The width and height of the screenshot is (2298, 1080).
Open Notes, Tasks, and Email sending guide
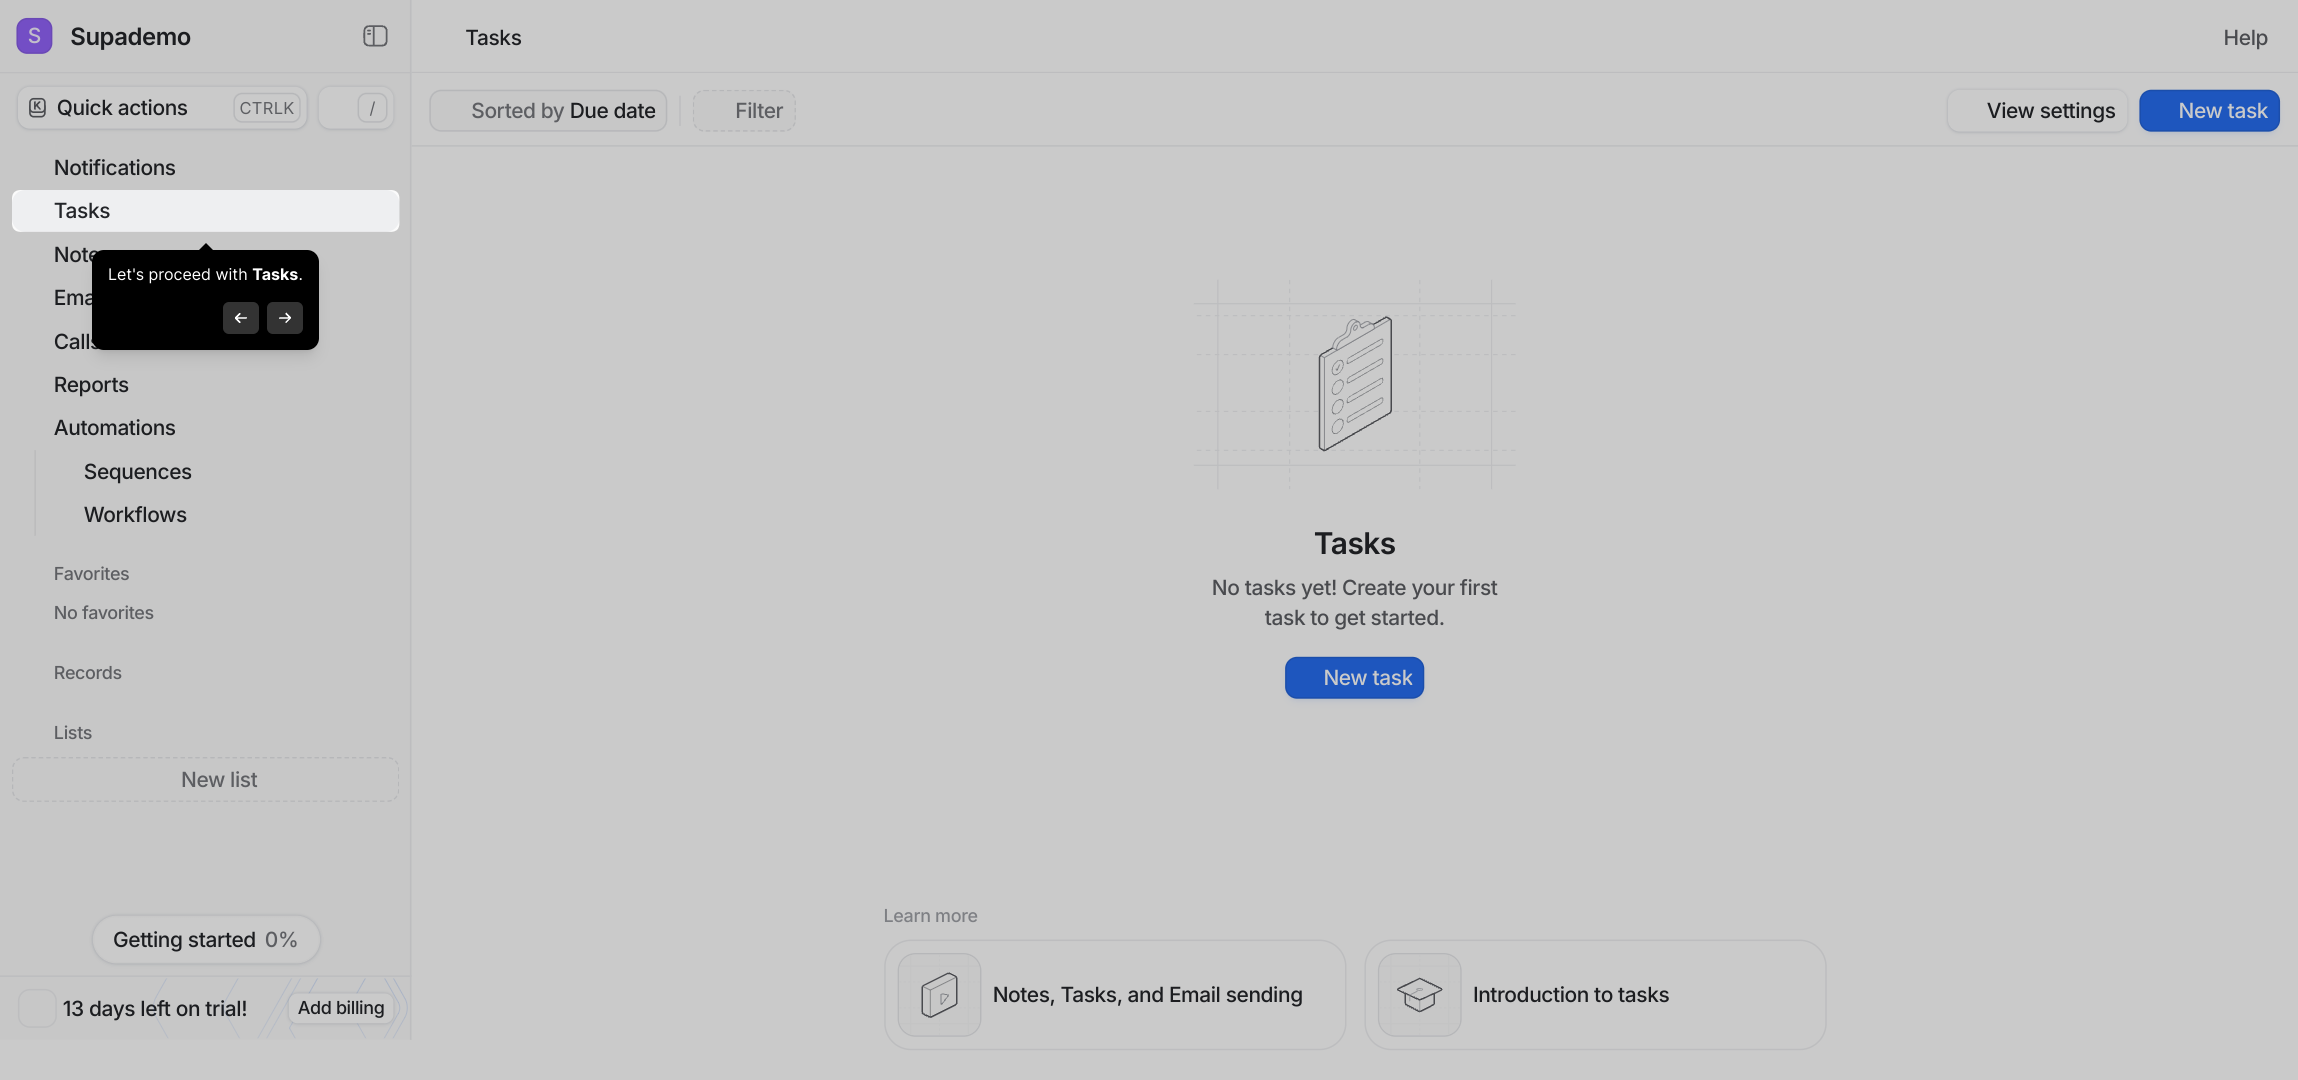tap(1114, 995)
